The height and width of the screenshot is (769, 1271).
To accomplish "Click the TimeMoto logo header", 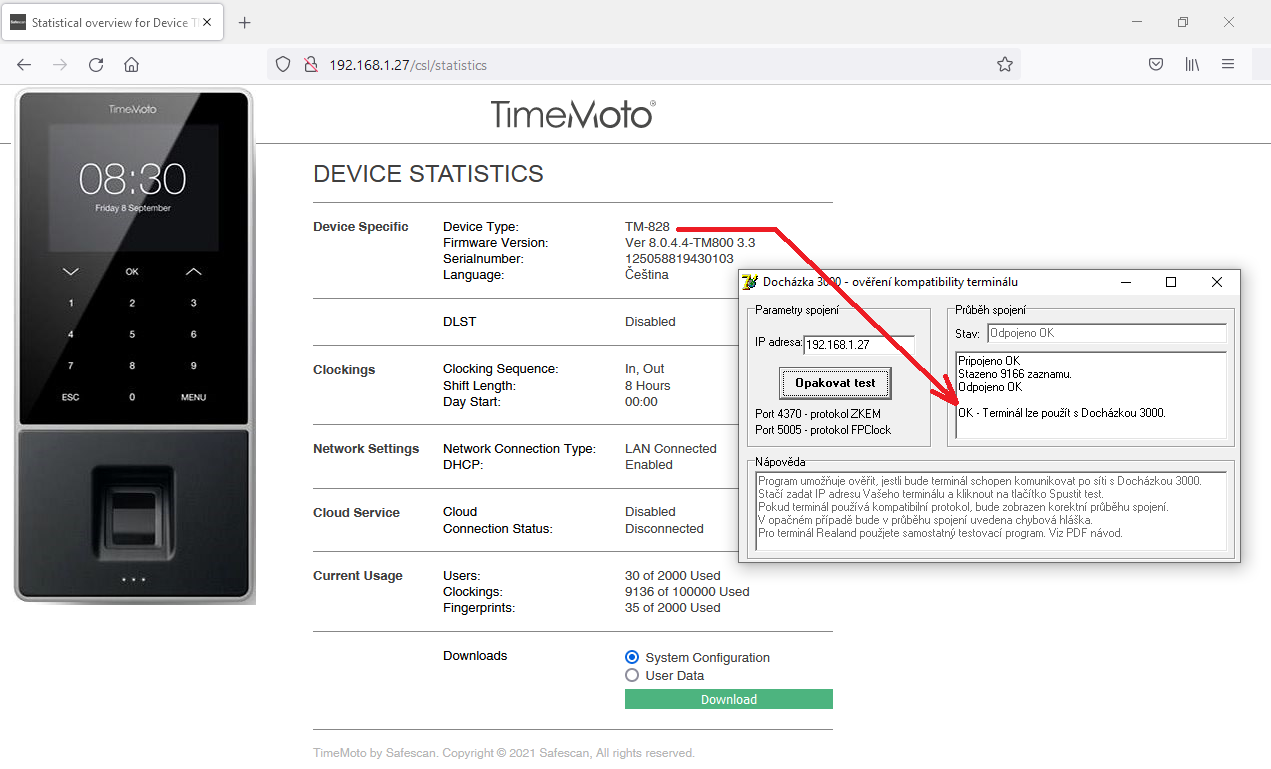I will [x=572, y=114].
